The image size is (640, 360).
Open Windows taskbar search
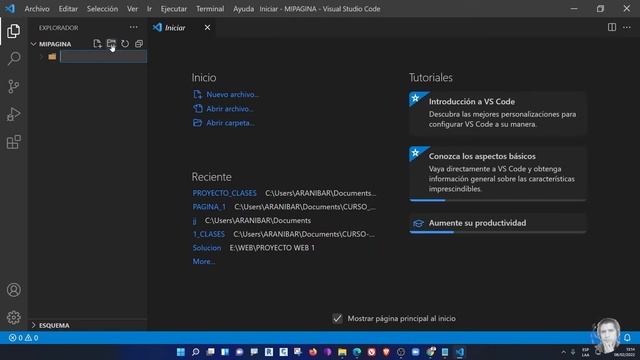(196, 352)
